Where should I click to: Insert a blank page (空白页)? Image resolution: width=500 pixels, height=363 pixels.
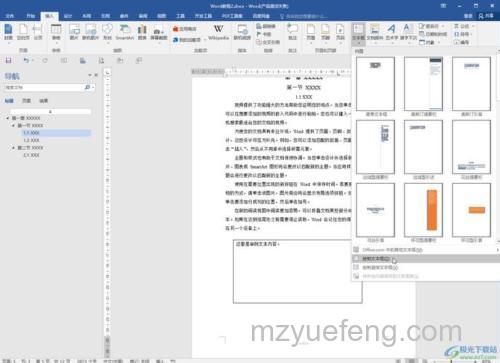[23, 32]
